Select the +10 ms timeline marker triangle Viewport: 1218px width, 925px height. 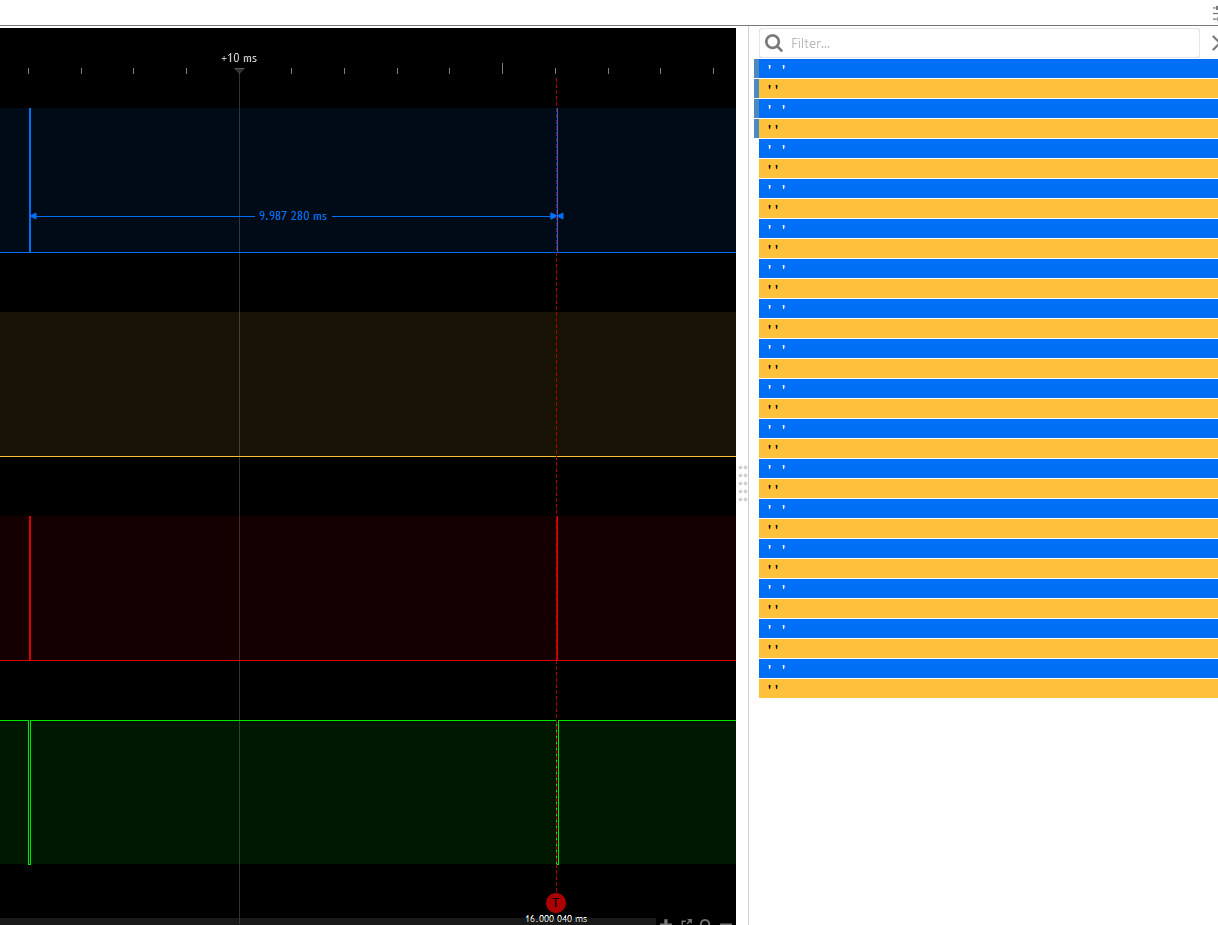point(239,71)
